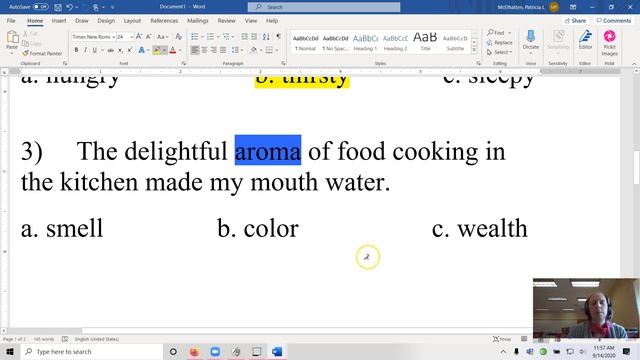Switch to the Design tab
This screenshot has height=360, width=640.
pyautogui.click(x=106, y=20)
